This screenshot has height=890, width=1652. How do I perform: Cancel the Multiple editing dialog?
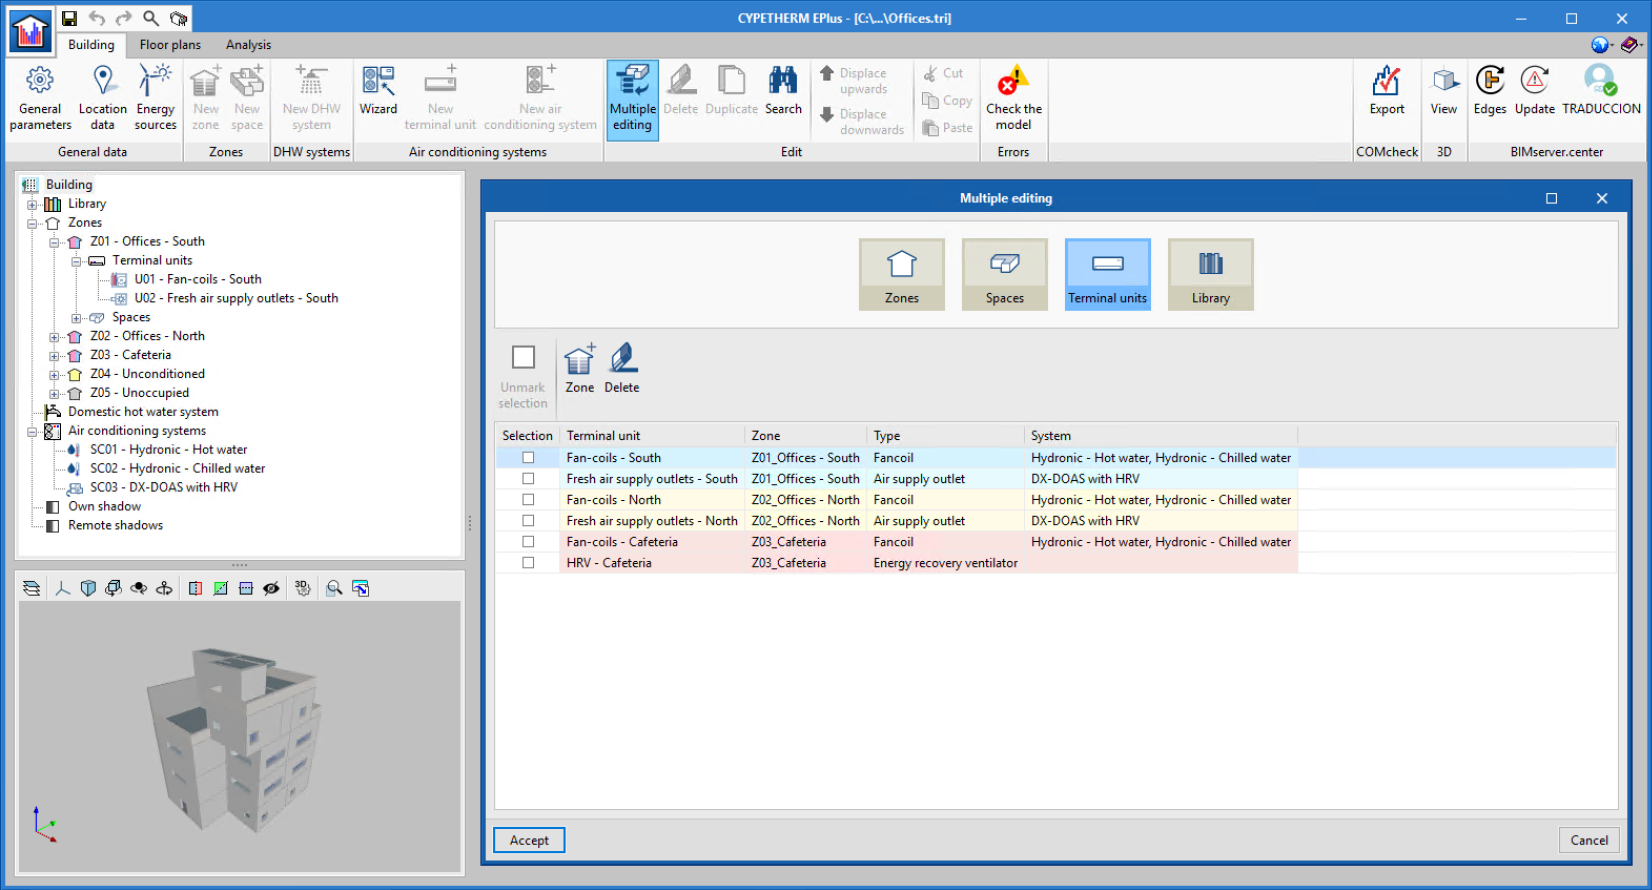coord(1589,840)
